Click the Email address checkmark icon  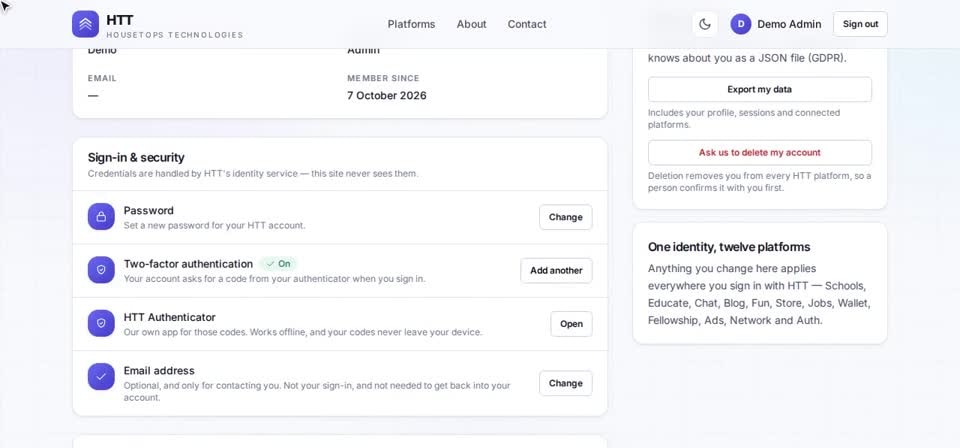101,376
